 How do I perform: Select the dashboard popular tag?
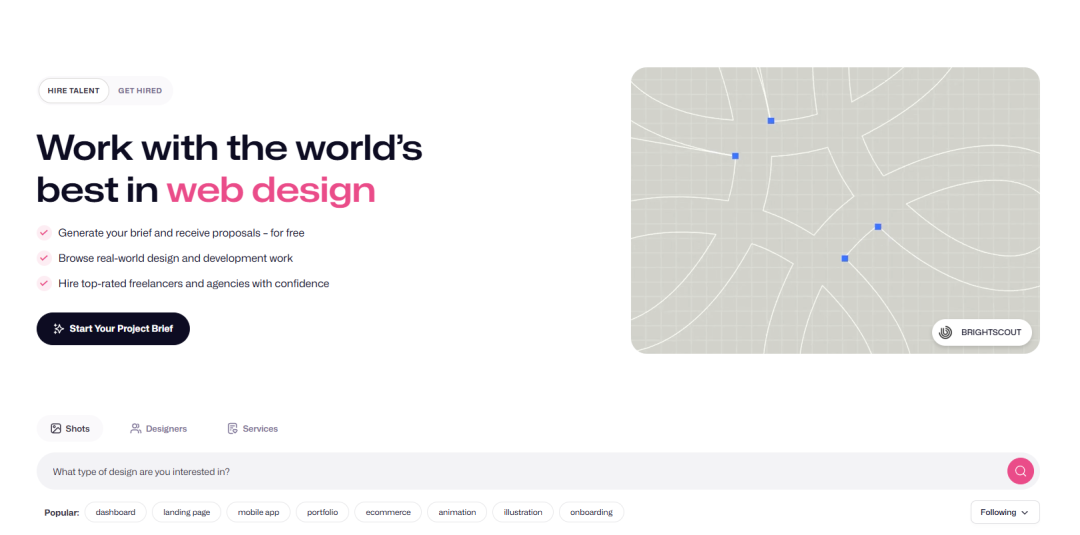[x=115, y=512]
